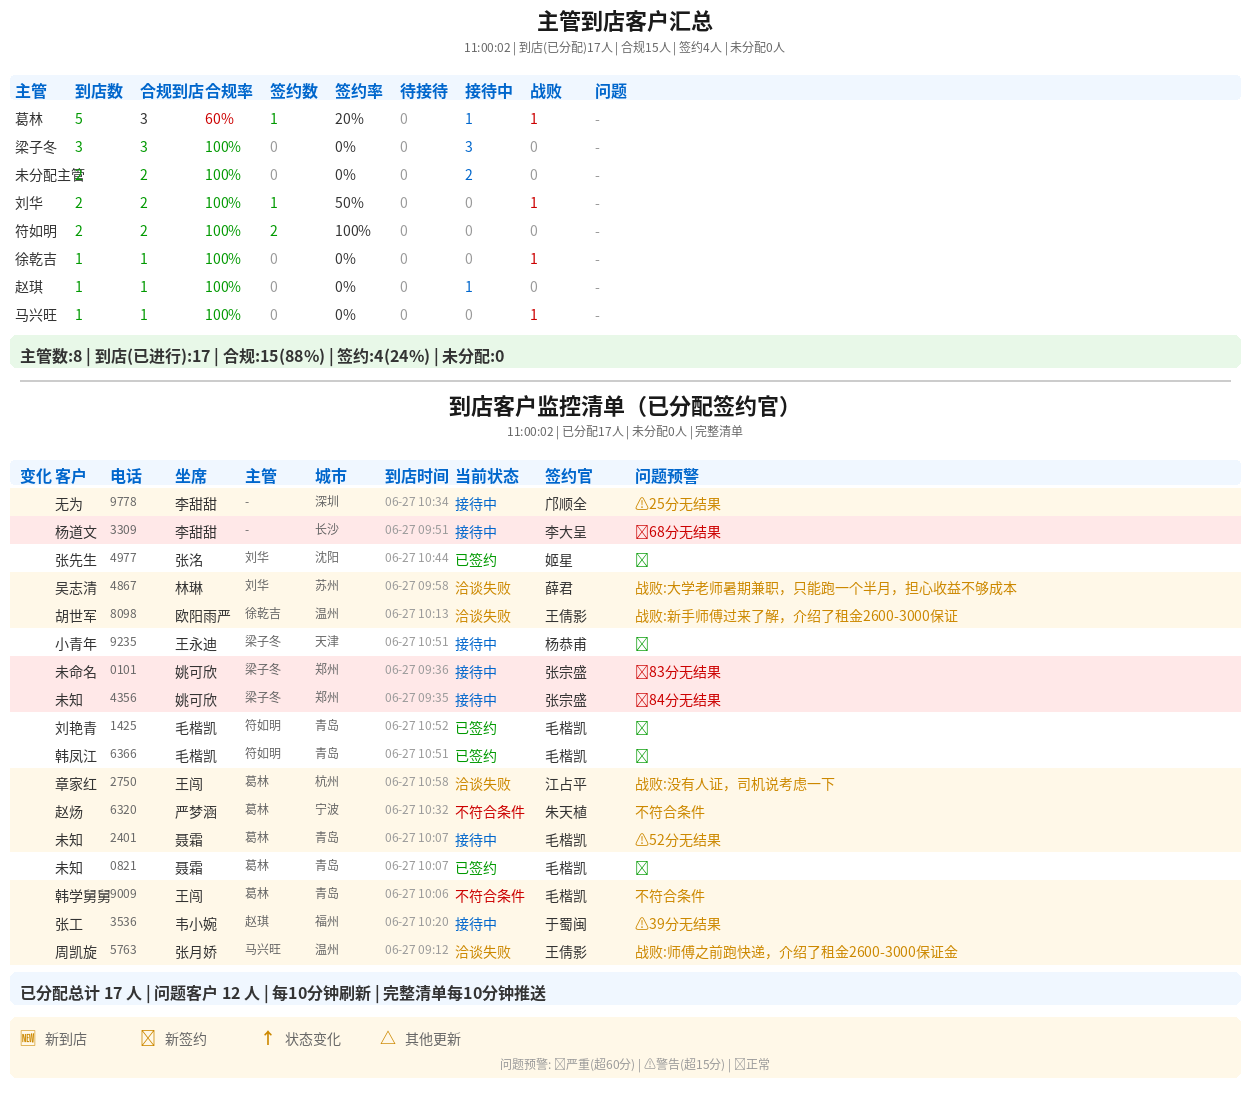Click the green normal icon in 韩凤江's row
1250x1120 pixels.
point(642,757)
